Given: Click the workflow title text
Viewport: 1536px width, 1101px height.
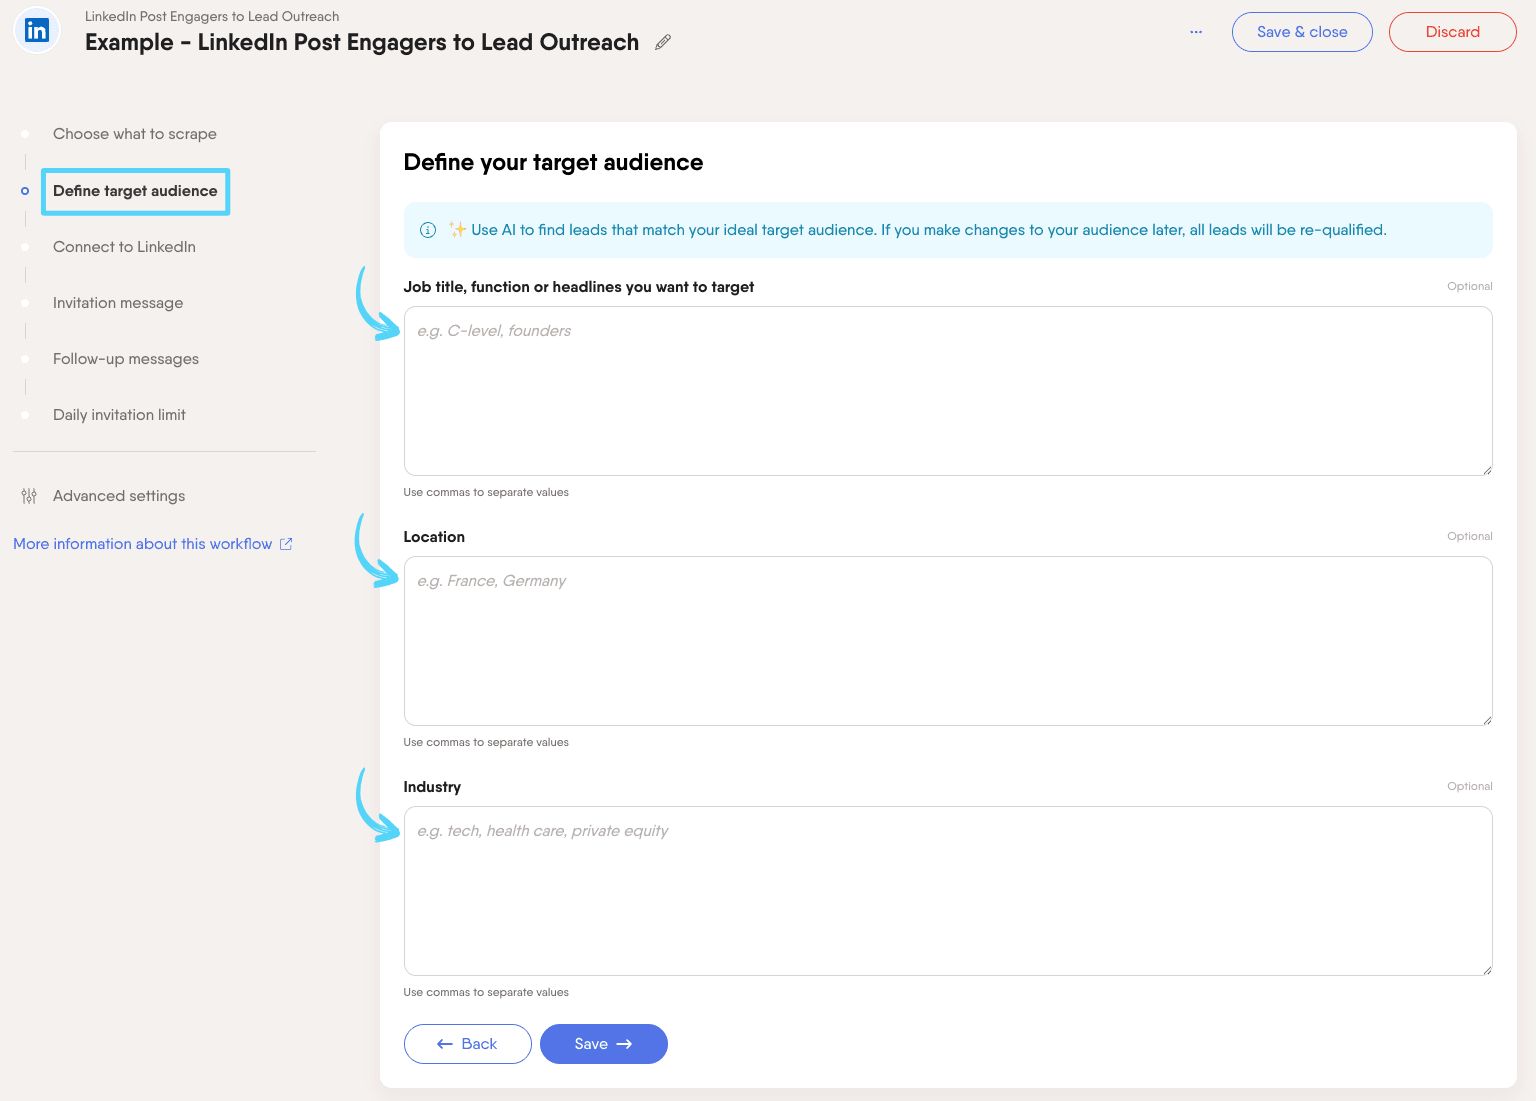Looking at the screenshot, I should tap(362, 42).
